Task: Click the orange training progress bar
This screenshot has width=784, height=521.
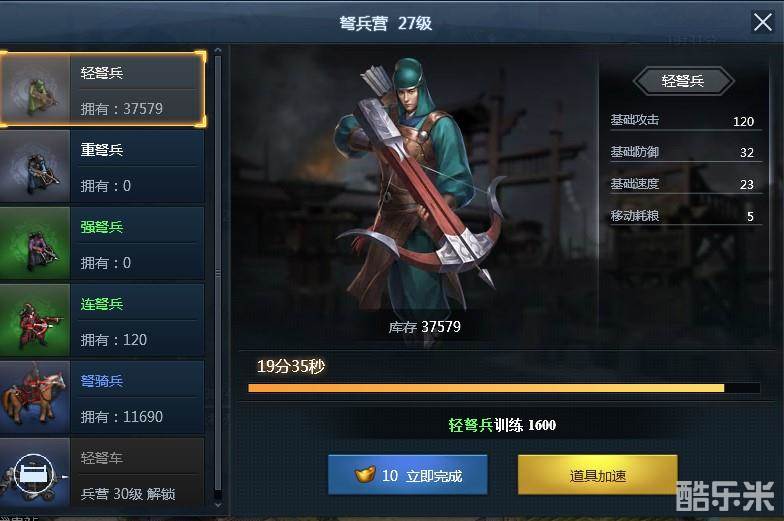Action: coord(504,388)
